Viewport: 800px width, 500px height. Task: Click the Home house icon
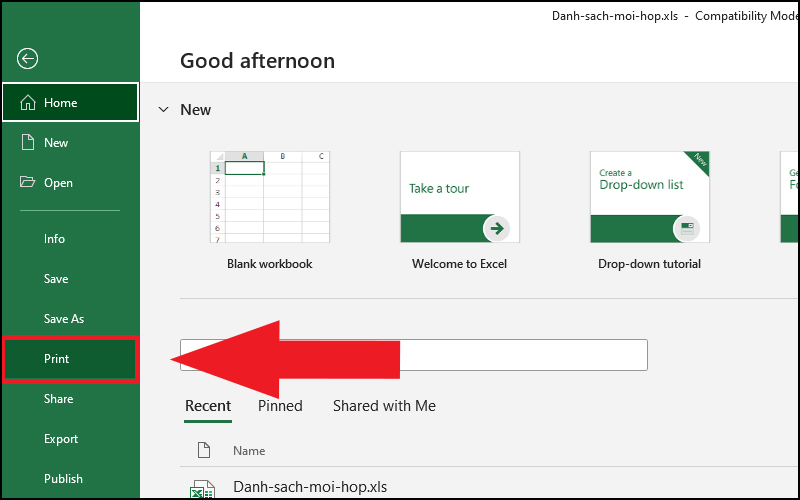click(x=27, y=103)
